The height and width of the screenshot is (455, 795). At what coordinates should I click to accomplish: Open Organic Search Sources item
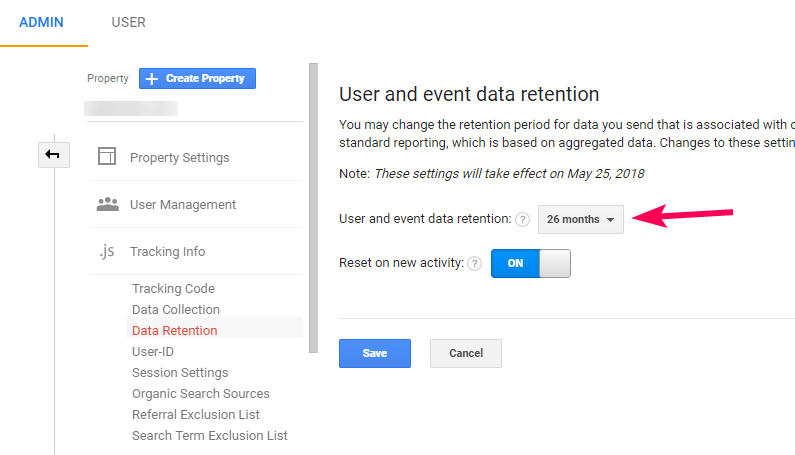pos(201,394)
